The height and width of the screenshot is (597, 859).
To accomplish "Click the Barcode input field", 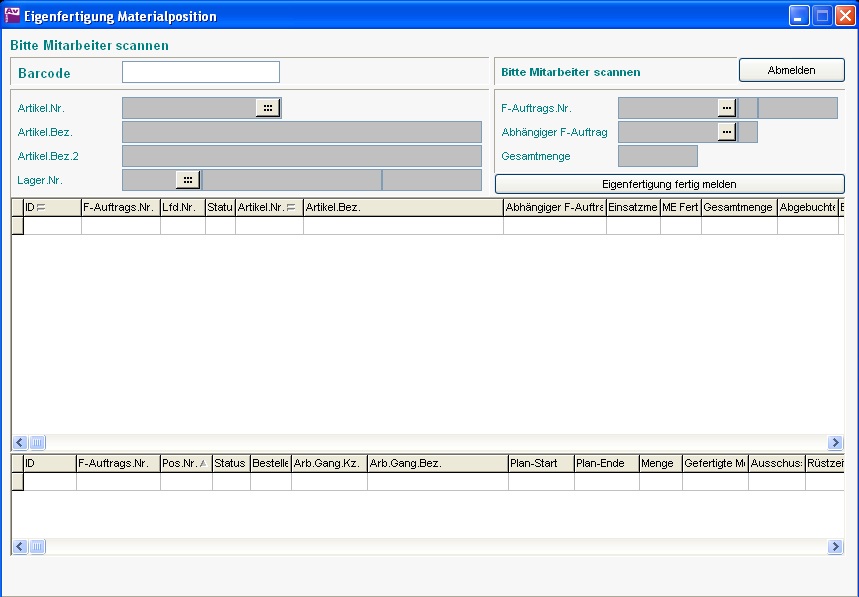I will coord(200,72).
